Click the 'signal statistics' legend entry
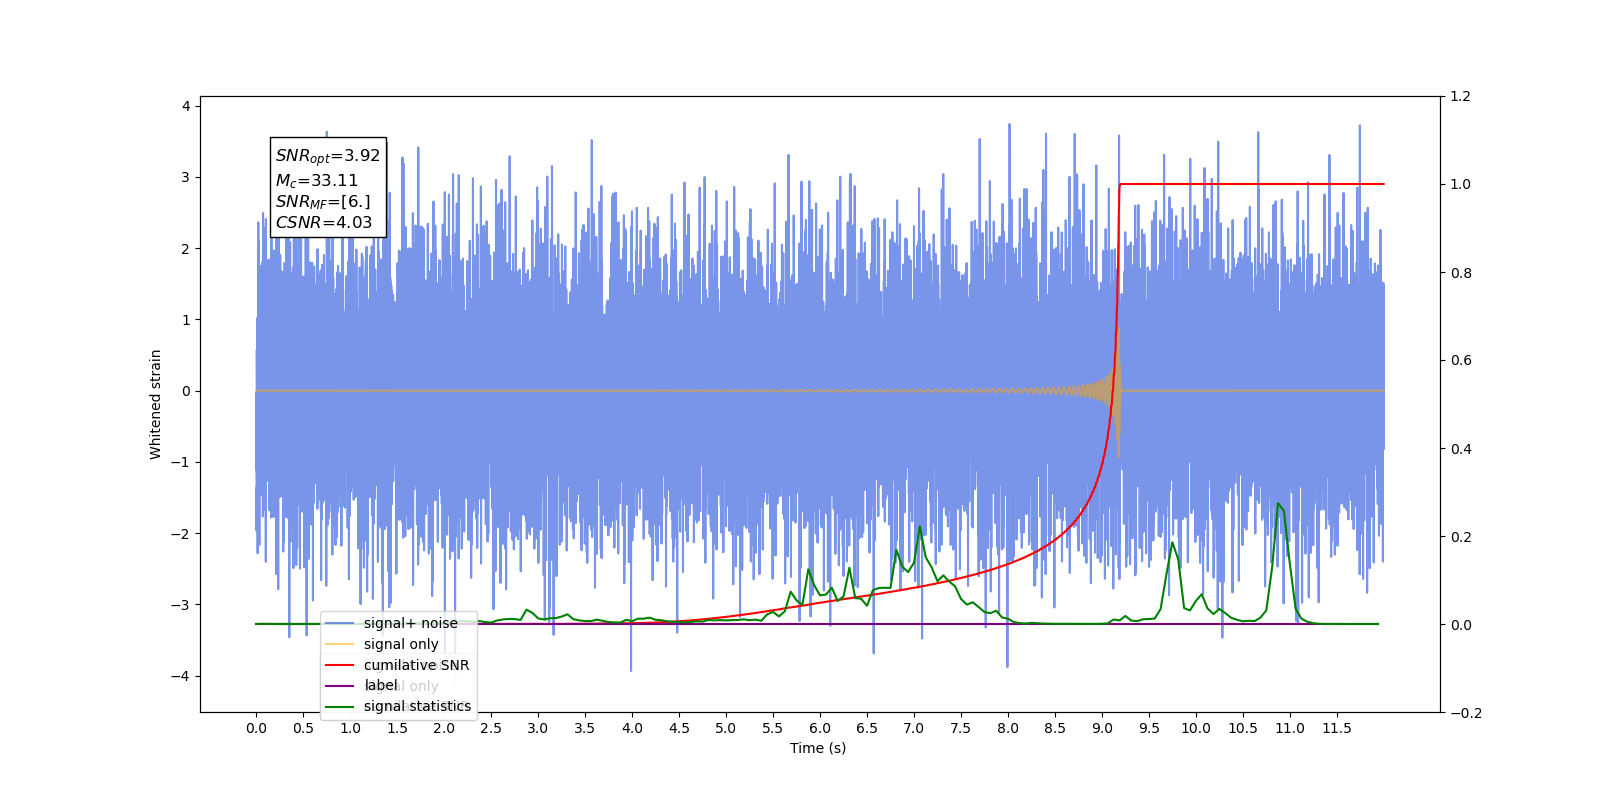This screenshot has height=800, width=1600. coord(417,706)
